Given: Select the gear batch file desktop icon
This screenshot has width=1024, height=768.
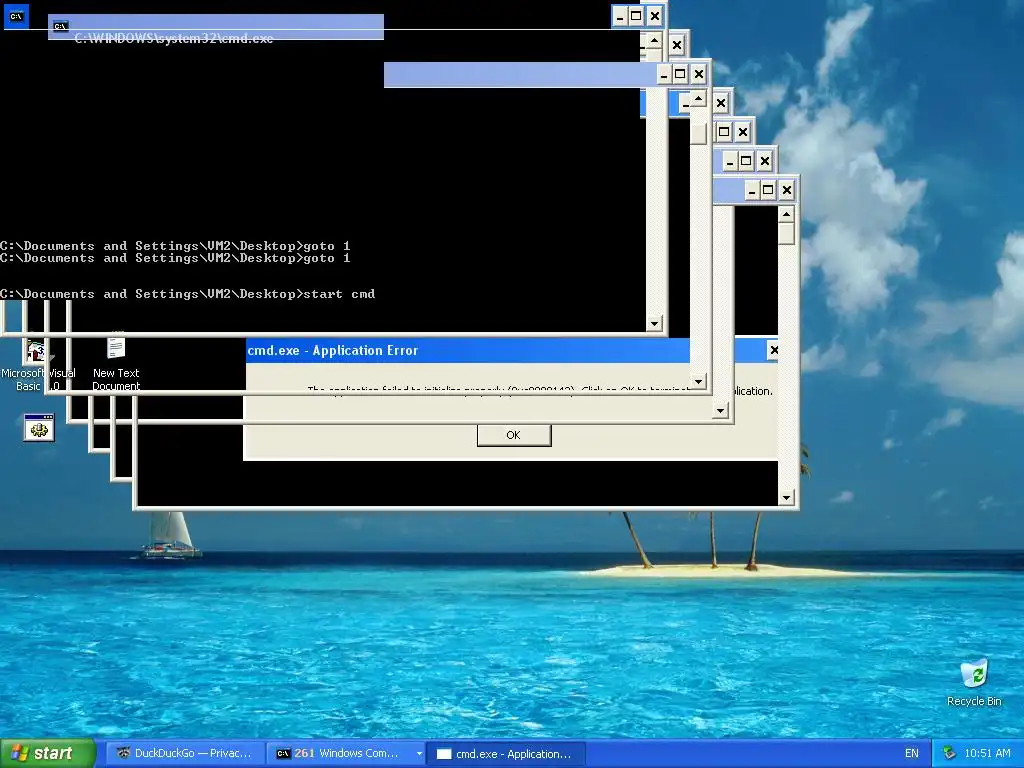Looking at the screenshot, I should pos(39,428).
